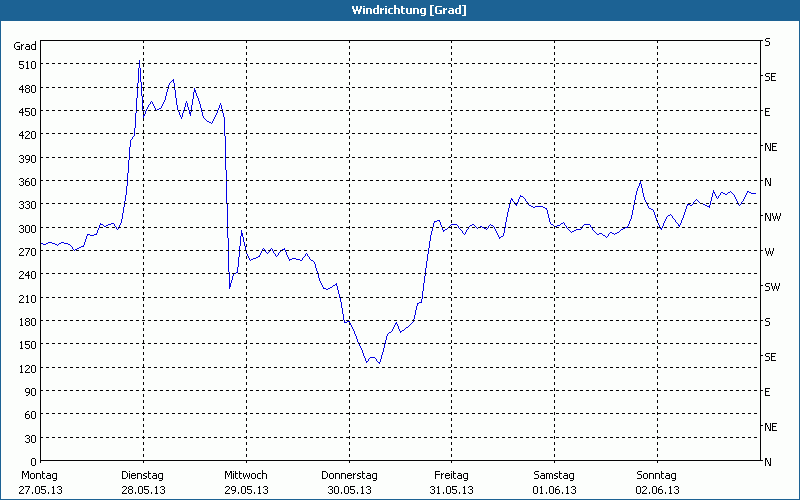Select the N compass label level with 360

point(768,182)
